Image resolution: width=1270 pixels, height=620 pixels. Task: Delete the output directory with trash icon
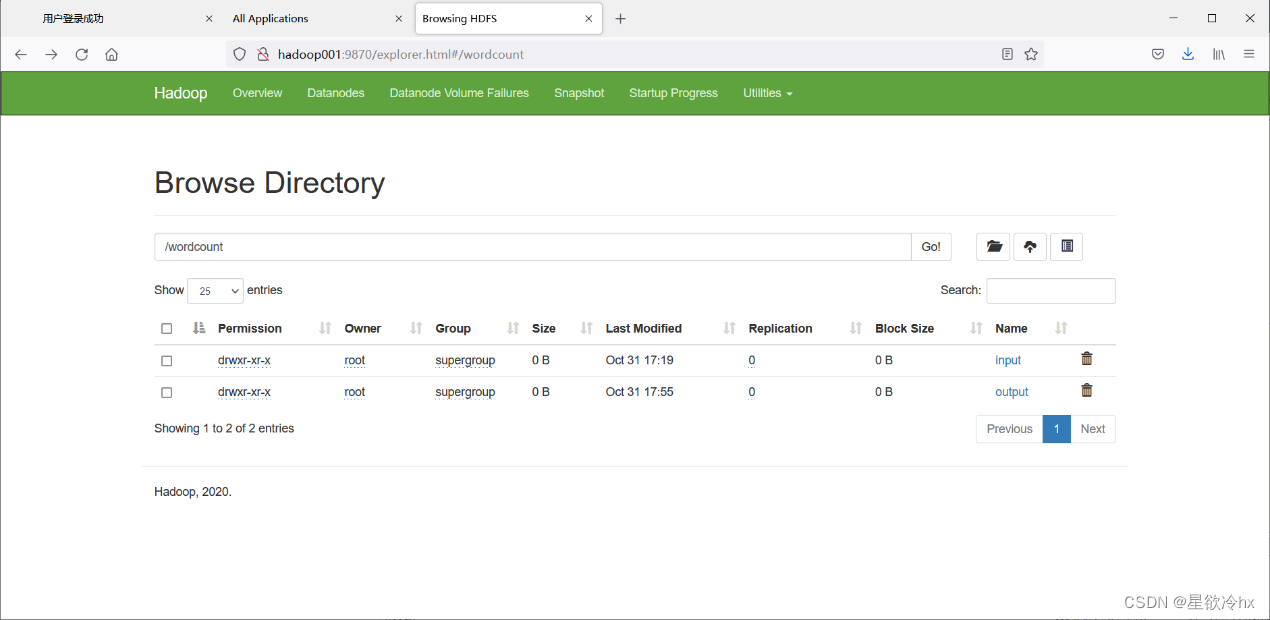pos(1087,391)
